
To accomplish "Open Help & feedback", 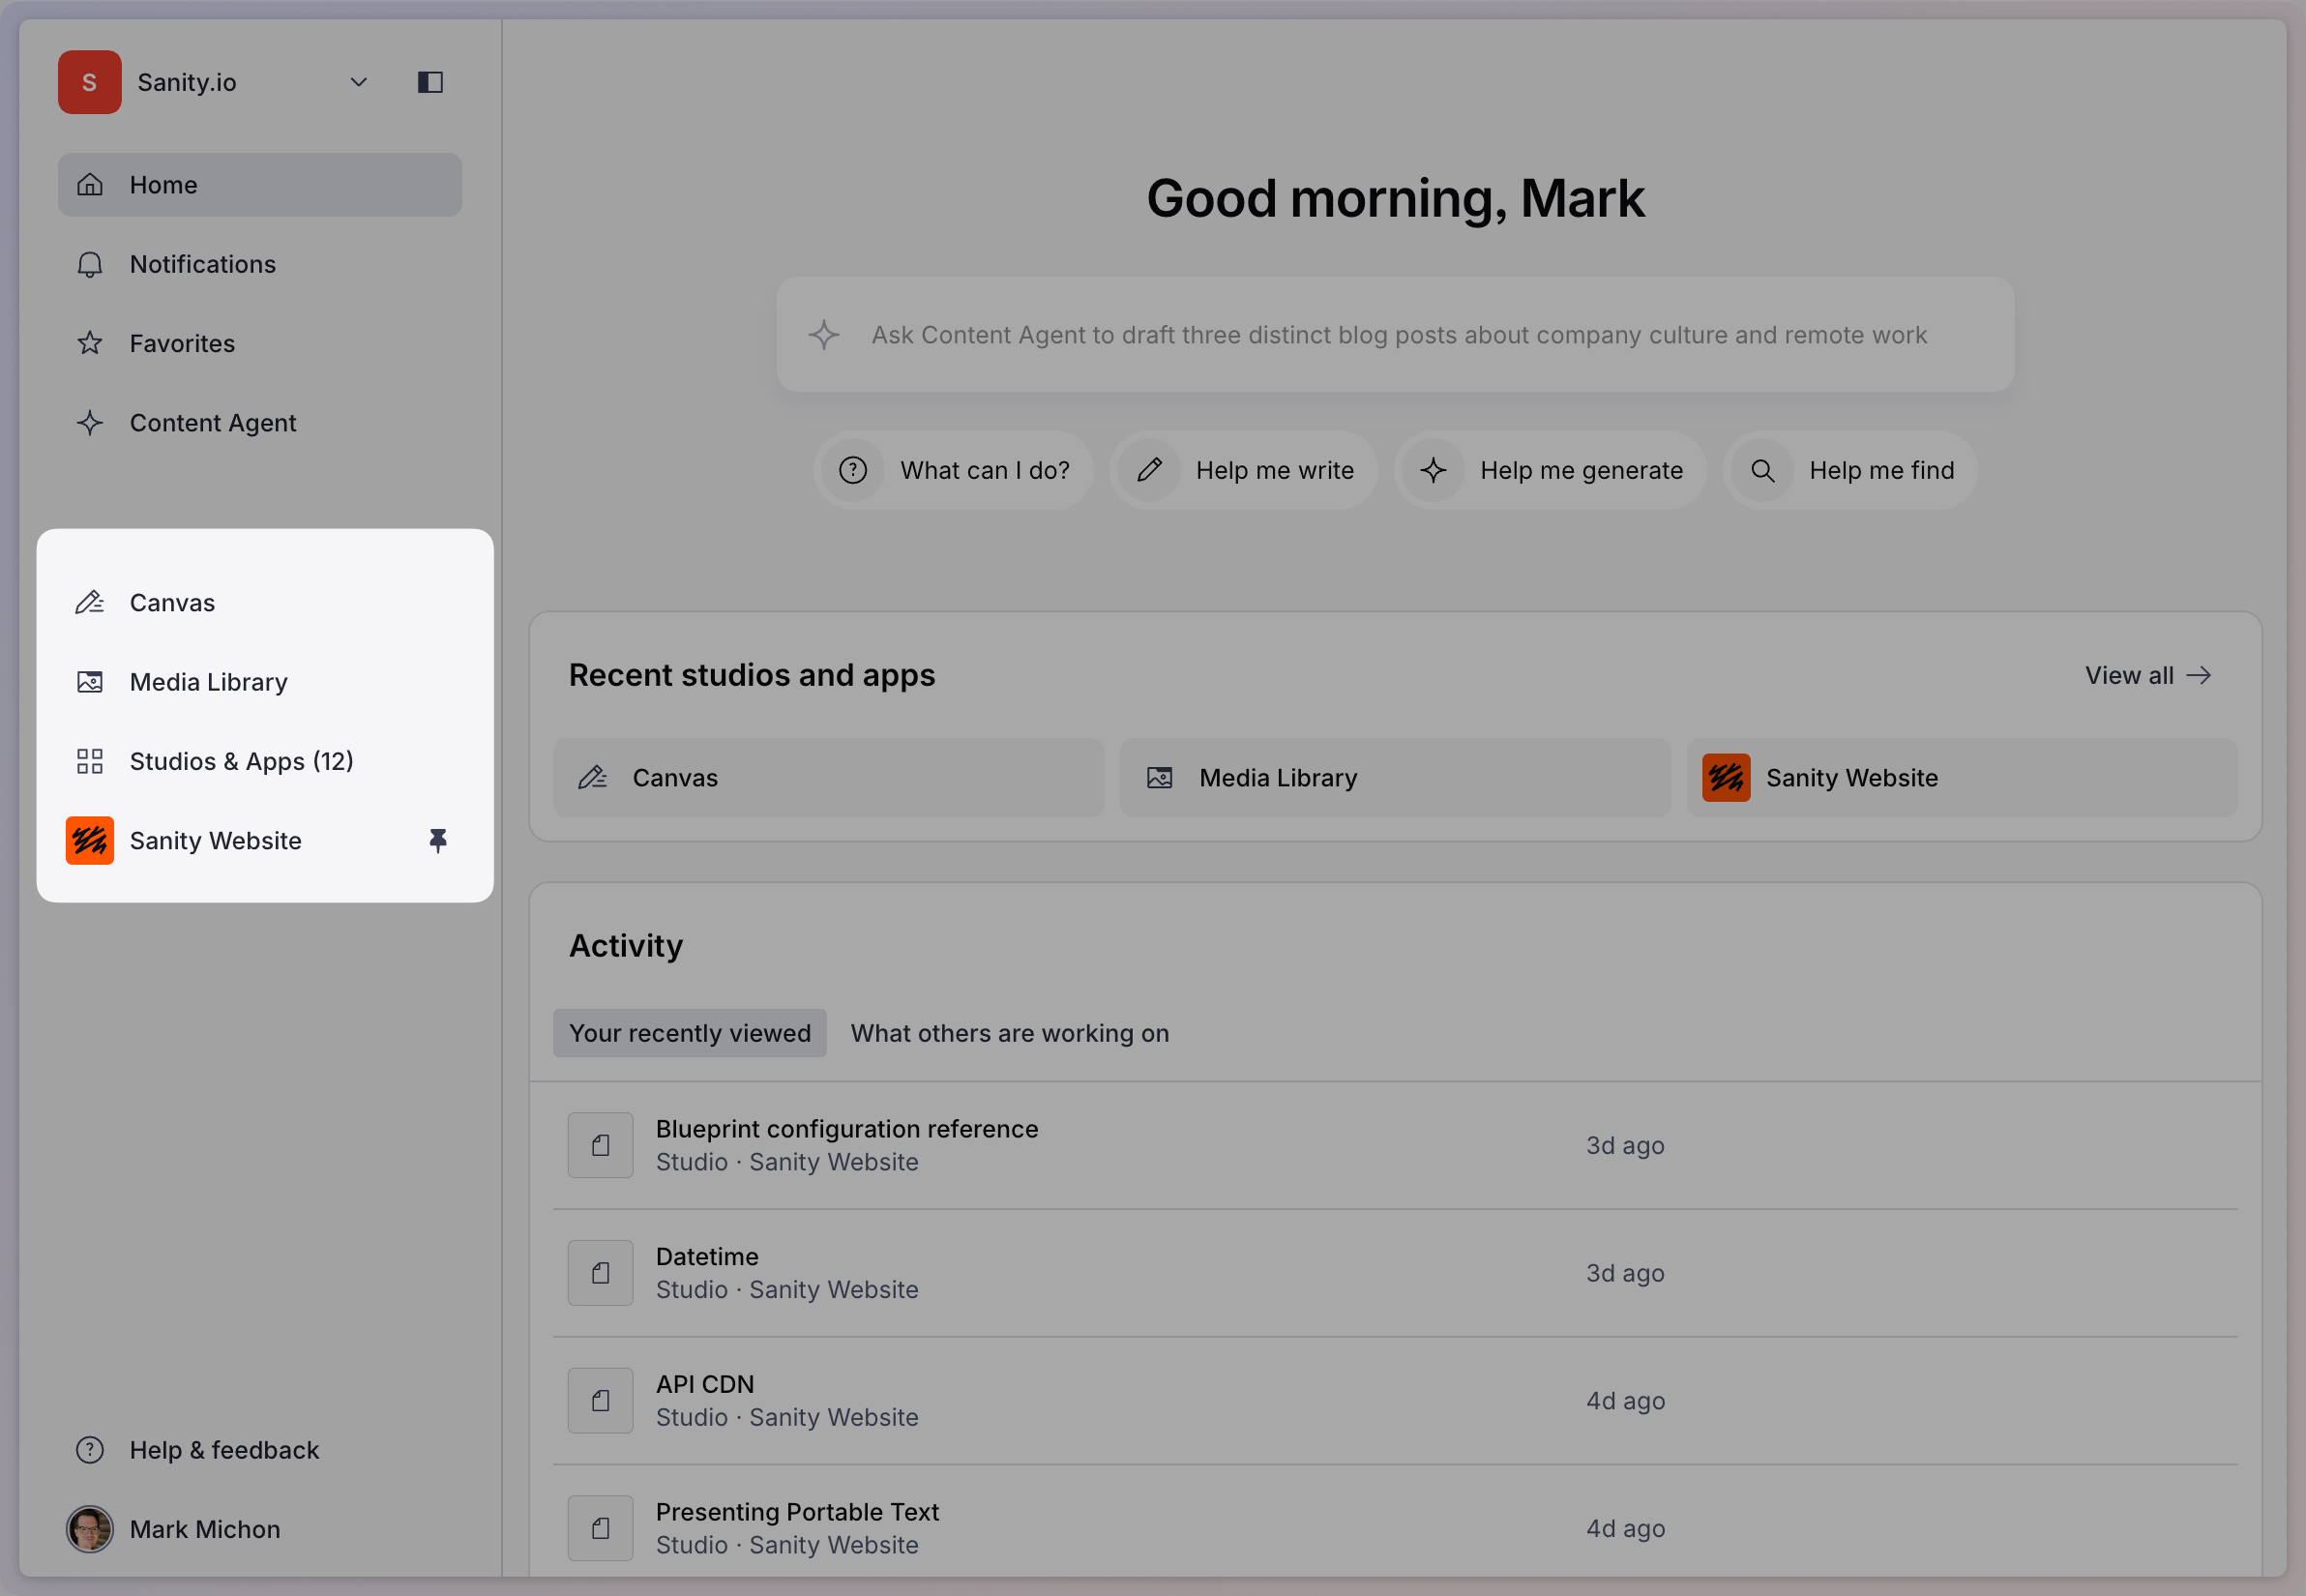I will coord(260,1450).
